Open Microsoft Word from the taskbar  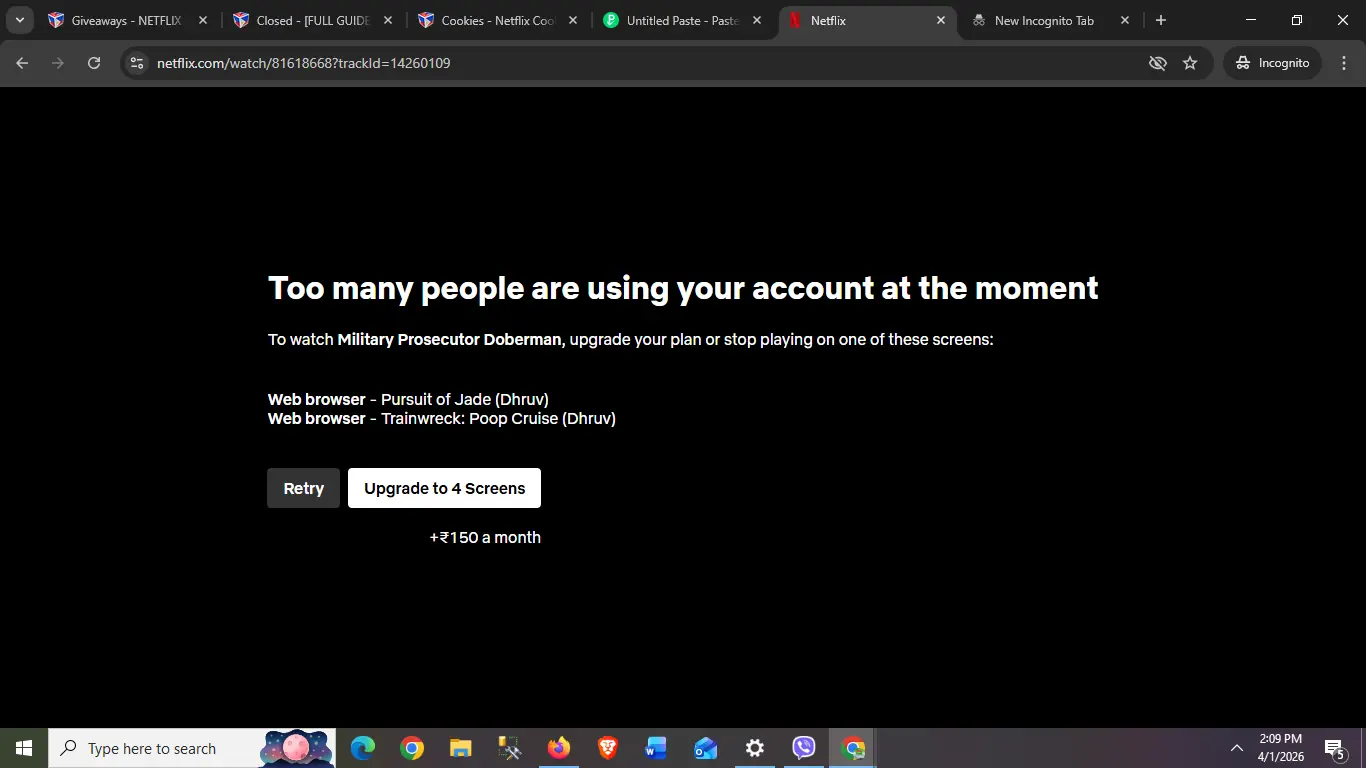tap(656, 748)
